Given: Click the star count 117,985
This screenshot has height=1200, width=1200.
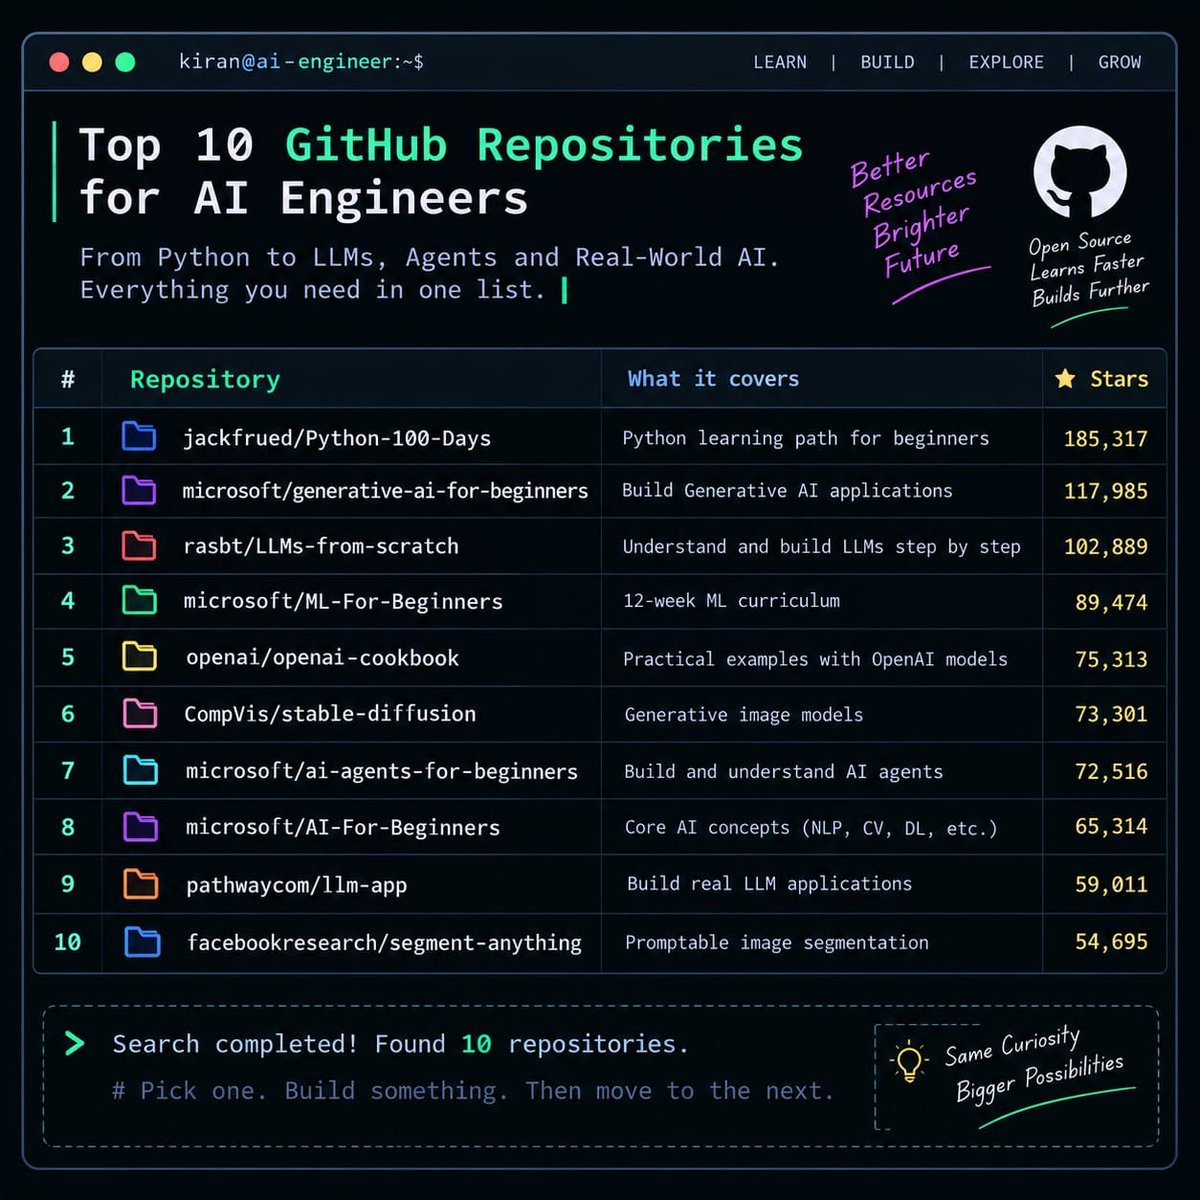Looking at the screenshot, I should [1105, 491].
